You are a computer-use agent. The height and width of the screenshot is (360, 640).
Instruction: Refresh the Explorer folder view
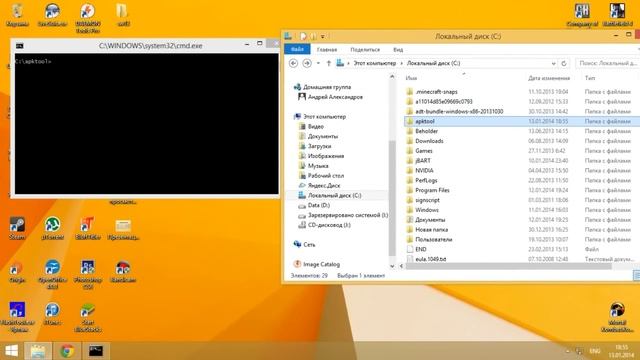(x=564, y=64)
